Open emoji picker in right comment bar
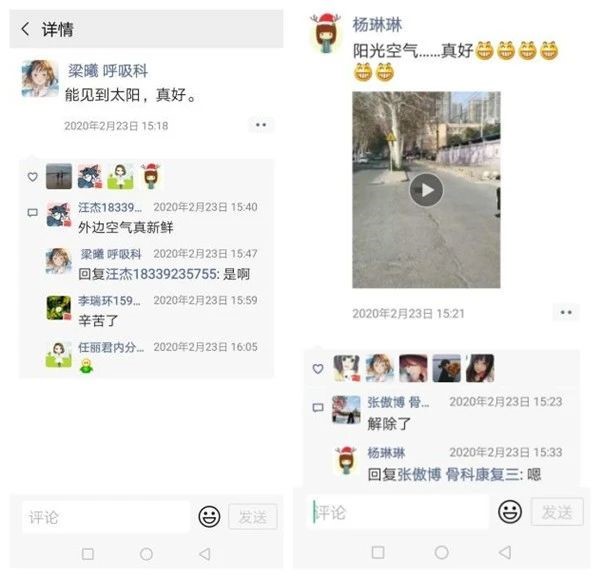 point(510,512)
